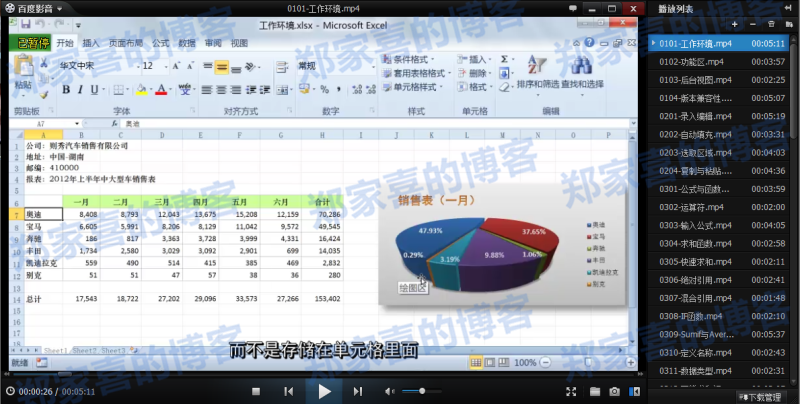The height and width of the screenshot is (404, 800).
Task: Open the font size dropdown showing 12
Action: coord(166,66)
